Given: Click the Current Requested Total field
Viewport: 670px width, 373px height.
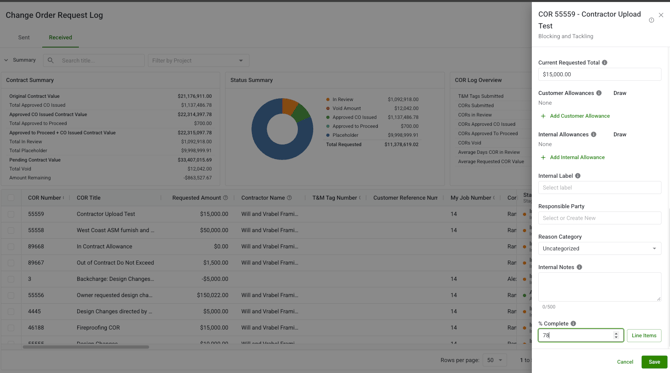Looking at the screenshot, I should coord(599,74).
